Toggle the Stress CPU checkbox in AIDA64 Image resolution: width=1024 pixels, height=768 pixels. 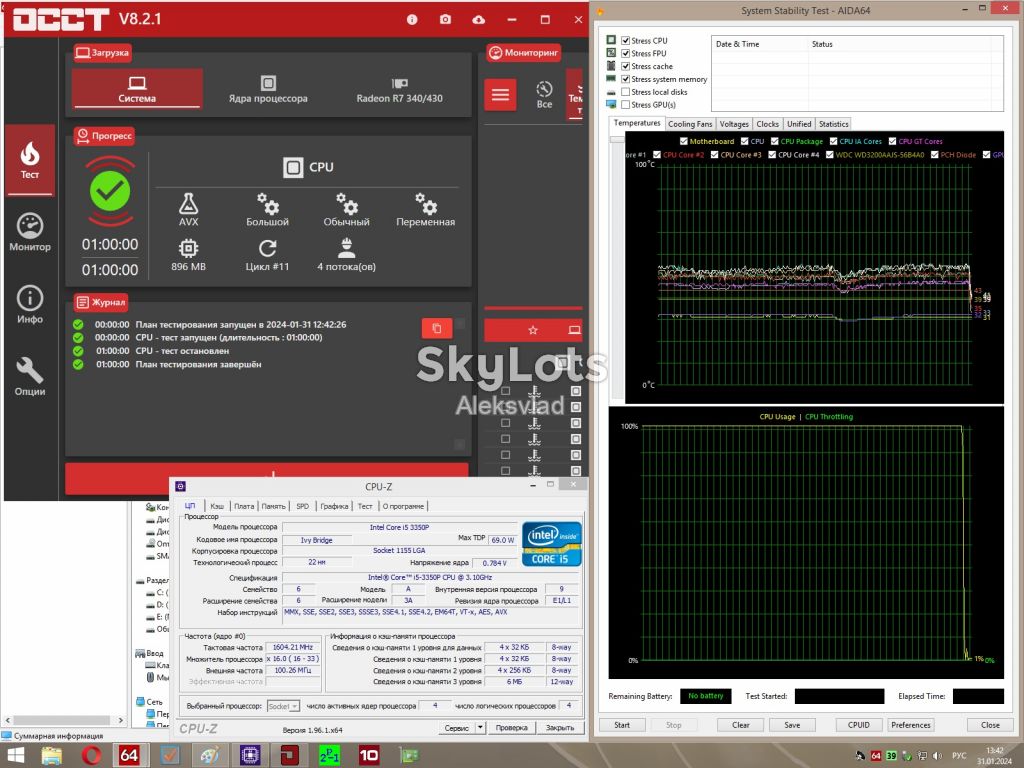point(626,40)
